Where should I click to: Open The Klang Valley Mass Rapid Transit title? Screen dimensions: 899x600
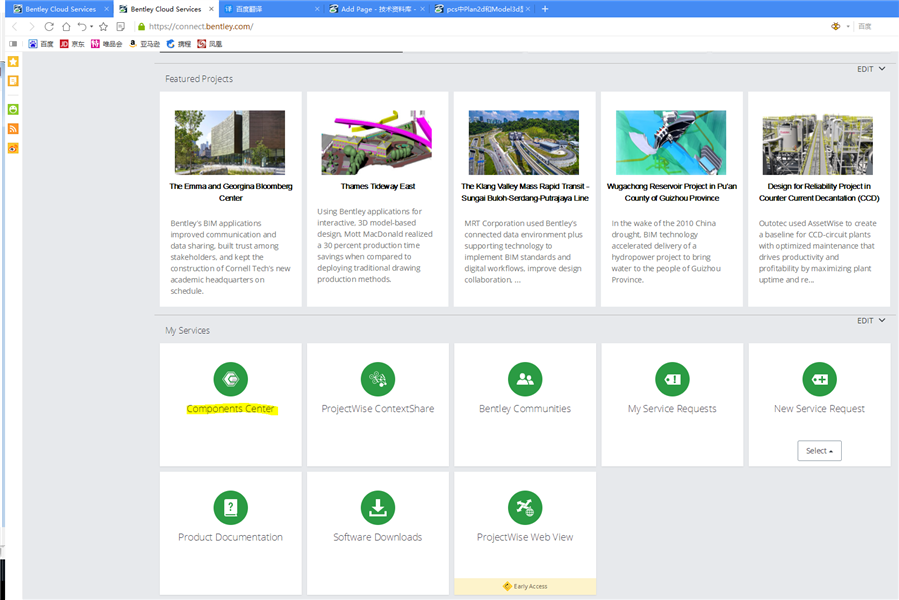click(x=525, y=192)
